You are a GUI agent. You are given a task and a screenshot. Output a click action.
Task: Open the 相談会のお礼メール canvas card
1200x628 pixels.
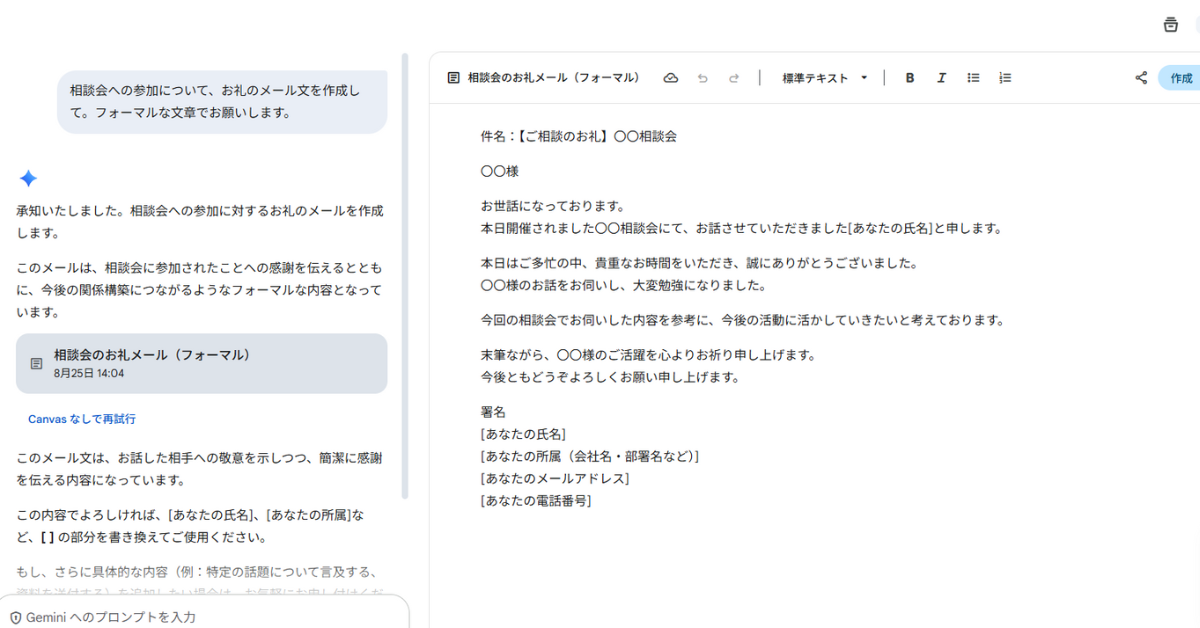coord(200,363)
